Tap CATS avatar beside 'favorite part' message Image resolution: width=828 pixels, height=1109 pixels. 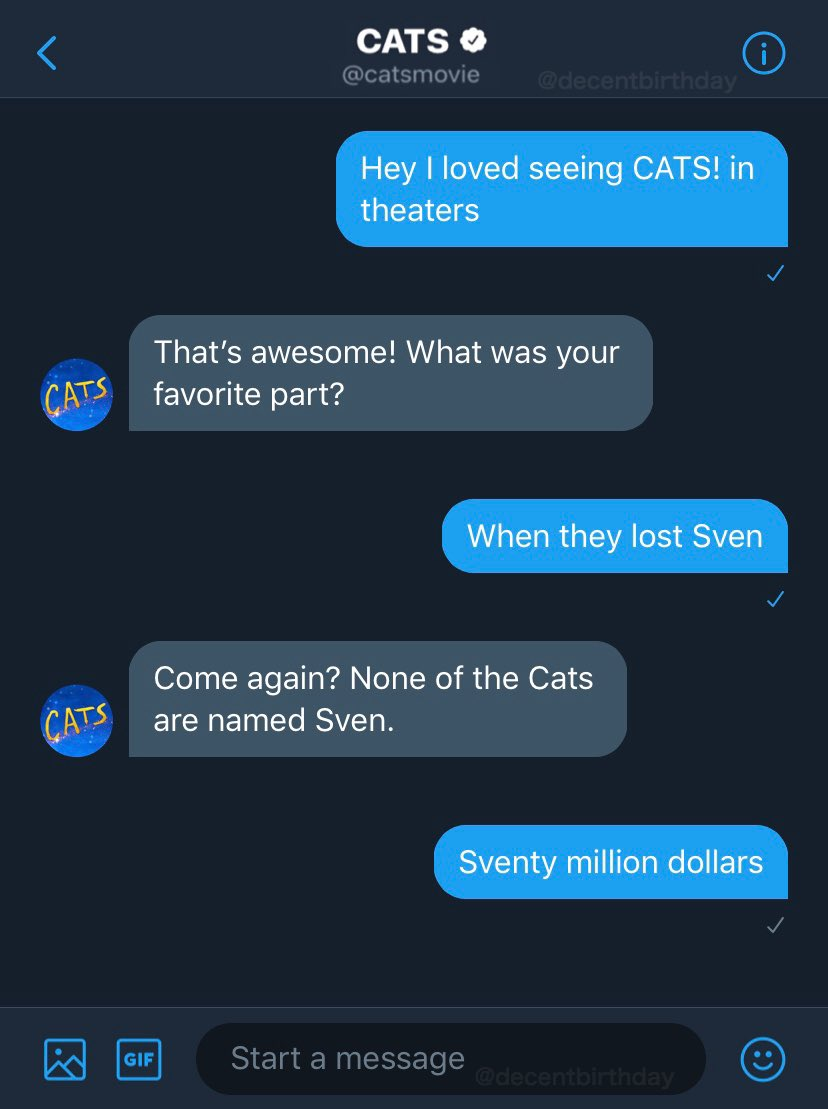(x=77, y=394)
